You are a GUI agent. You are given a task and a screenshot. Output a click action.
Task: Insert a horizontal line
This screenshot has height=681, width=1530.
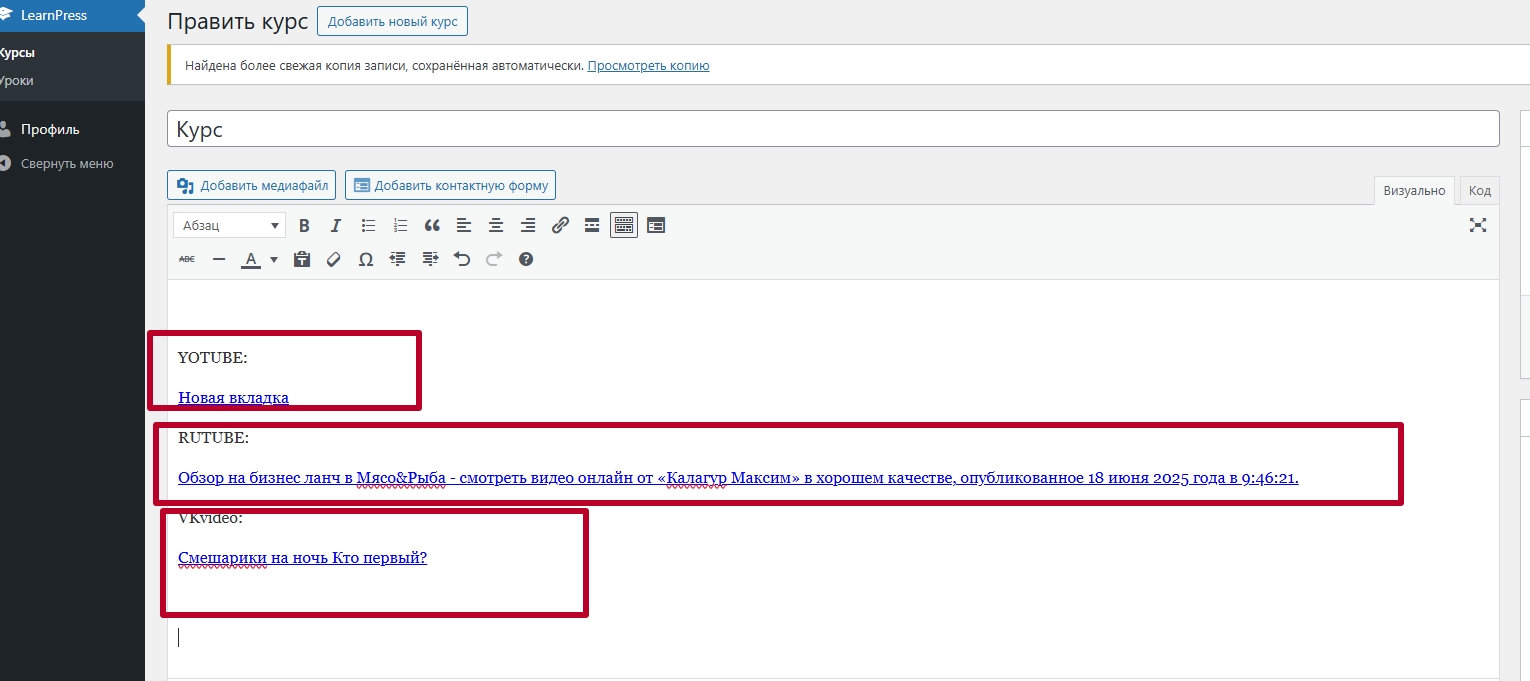[219, 259]
